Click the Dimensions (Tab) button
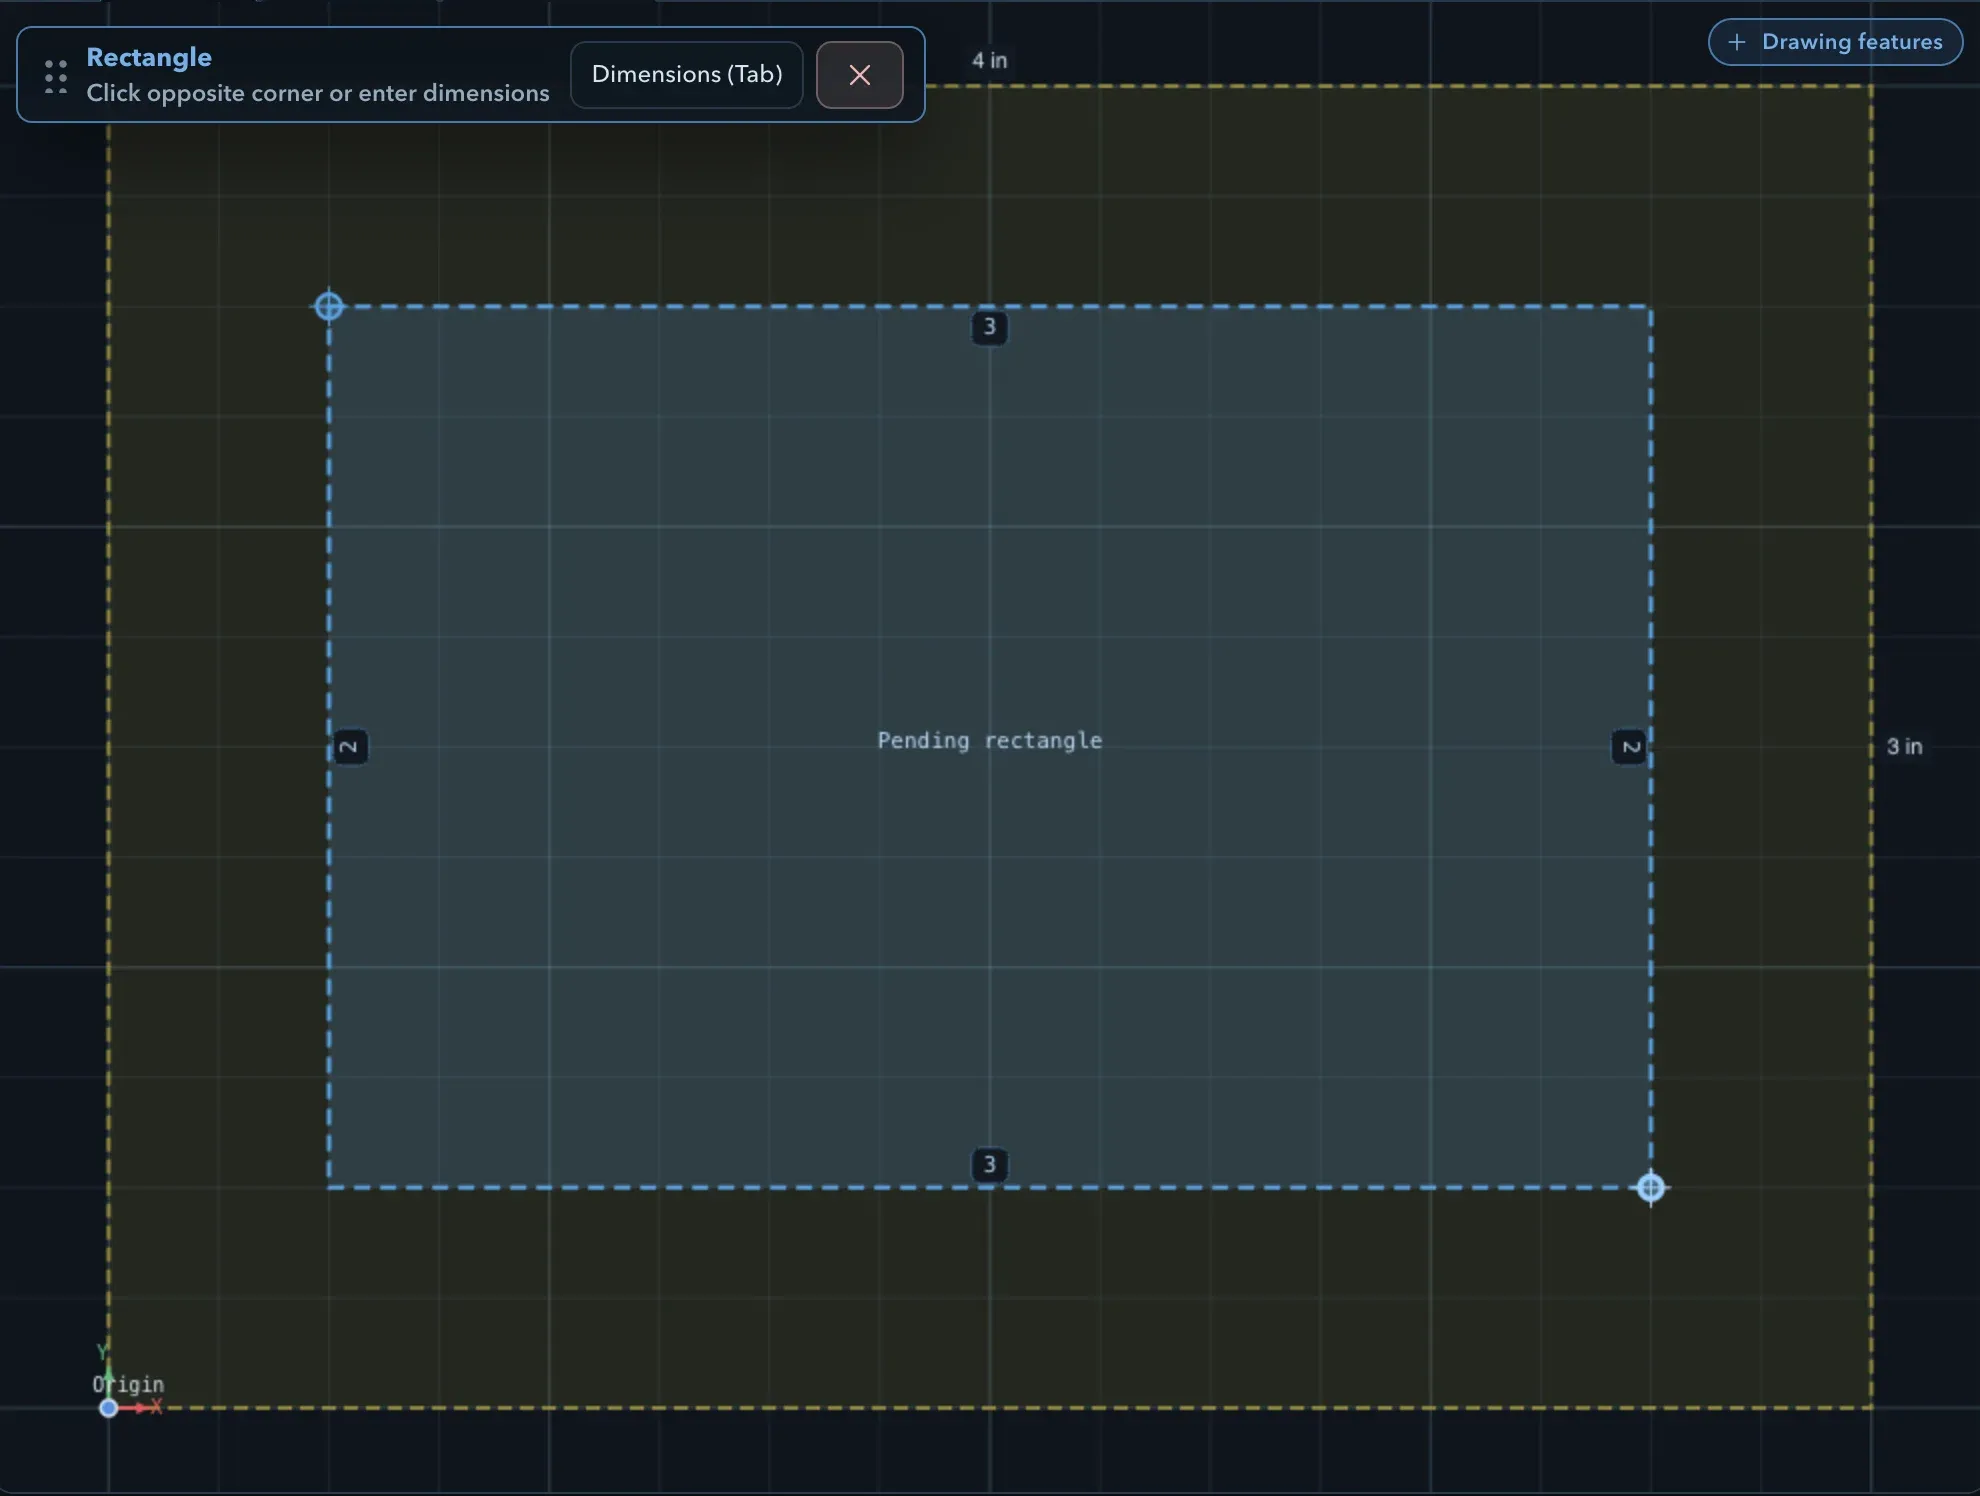Screen dimensions: 1980x1496 [687, 75]
